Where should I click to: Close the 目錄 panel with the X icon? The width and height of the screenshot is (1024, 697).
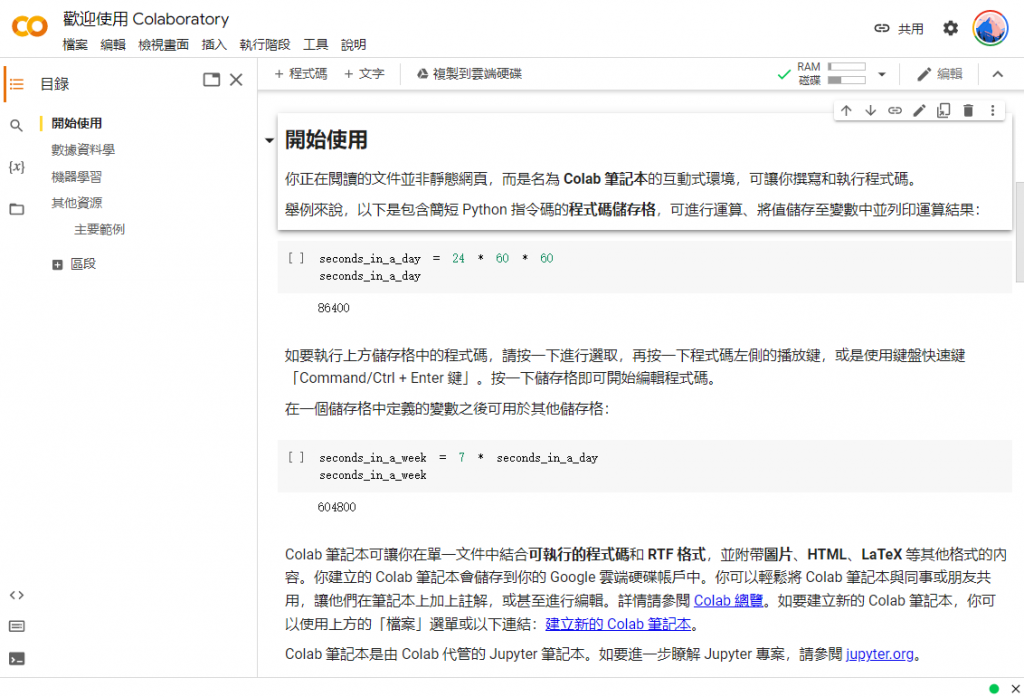[236, 80]
